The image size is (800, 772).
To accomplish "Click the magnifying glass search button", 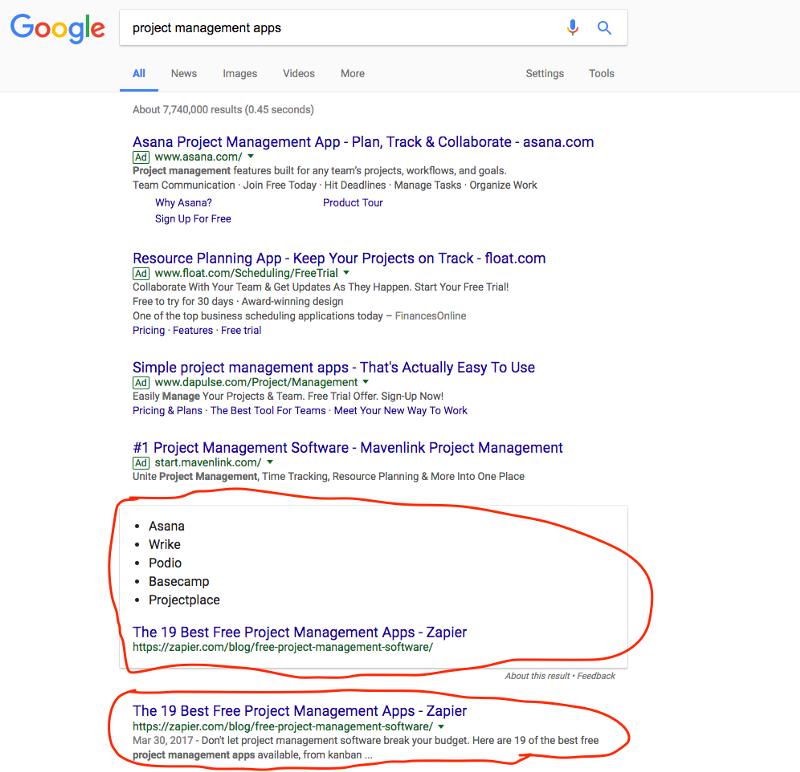I will [x=604, y=28].
